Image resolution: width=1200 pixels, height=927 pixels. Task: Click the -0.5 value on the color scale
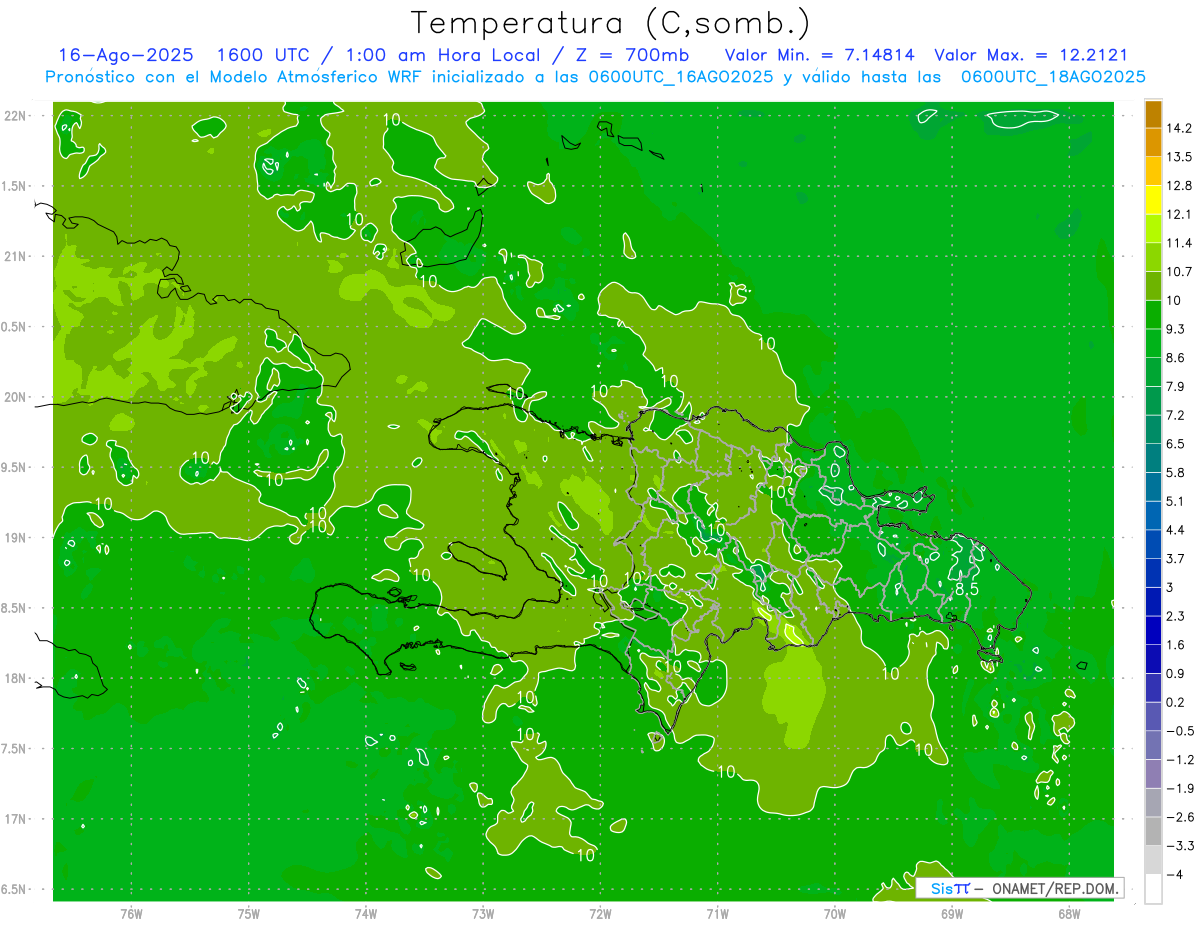(1180, 731)
